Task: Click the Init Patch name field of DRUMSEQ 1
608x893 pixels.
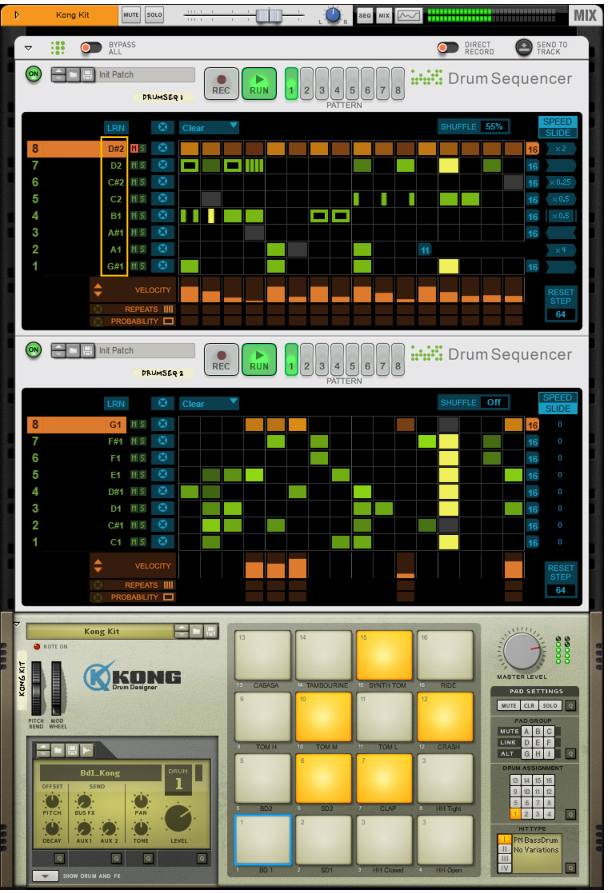Action: coord(146,75)
